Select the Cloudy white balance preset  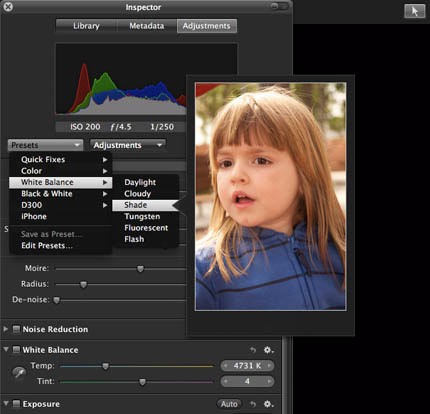(146, 193)
